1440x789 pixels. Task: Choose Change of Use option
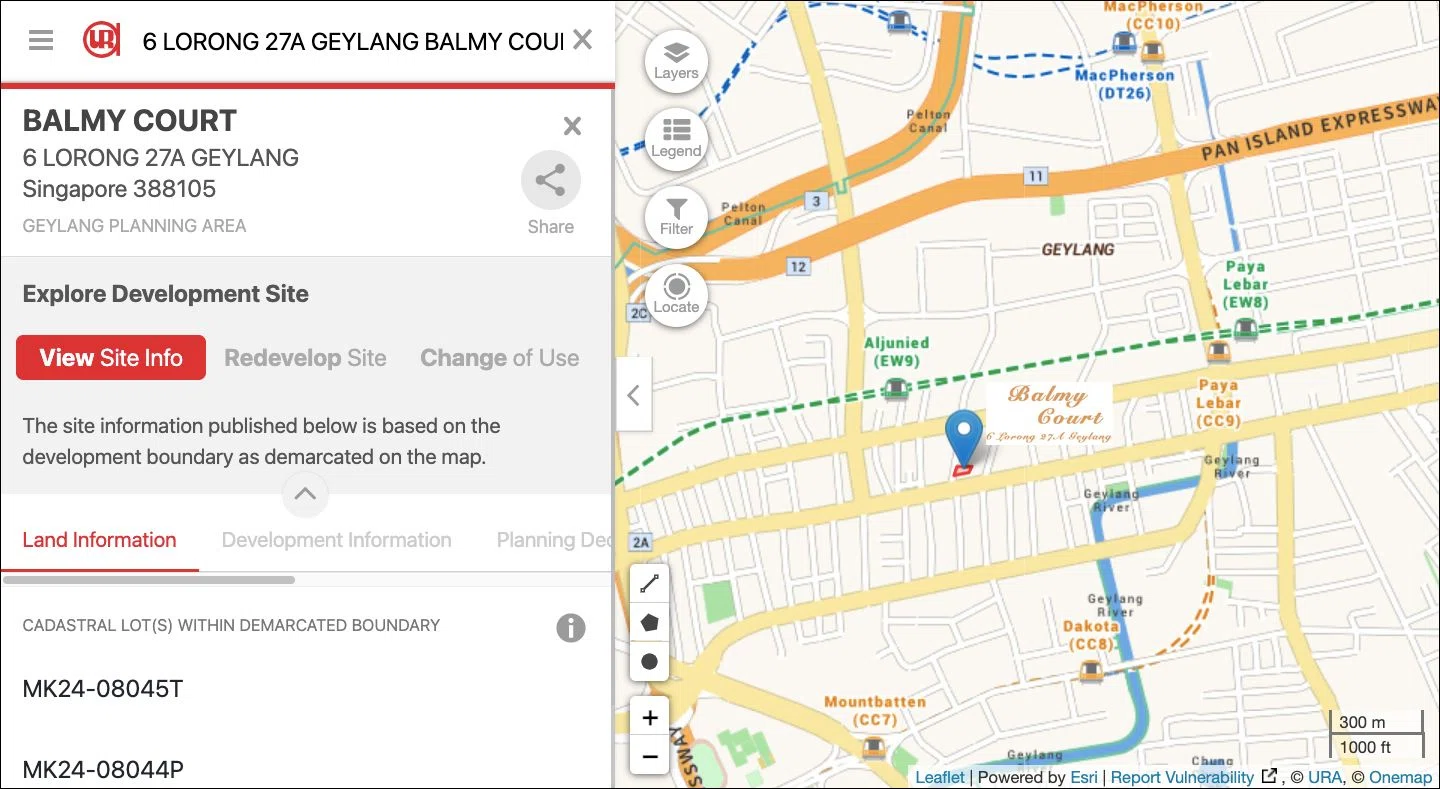click(x=499, y=358)
